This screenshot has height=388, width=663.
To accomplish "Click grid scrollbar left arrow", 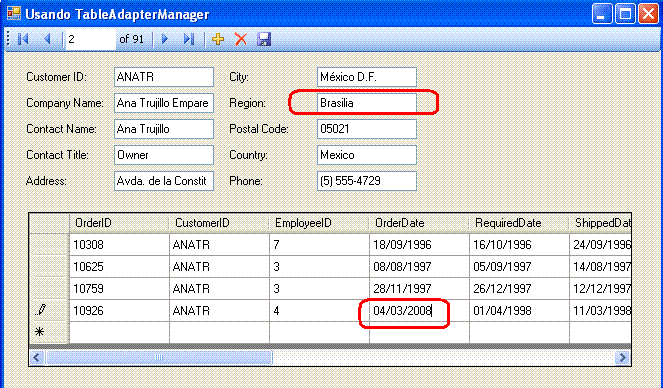I will [37, 358].
